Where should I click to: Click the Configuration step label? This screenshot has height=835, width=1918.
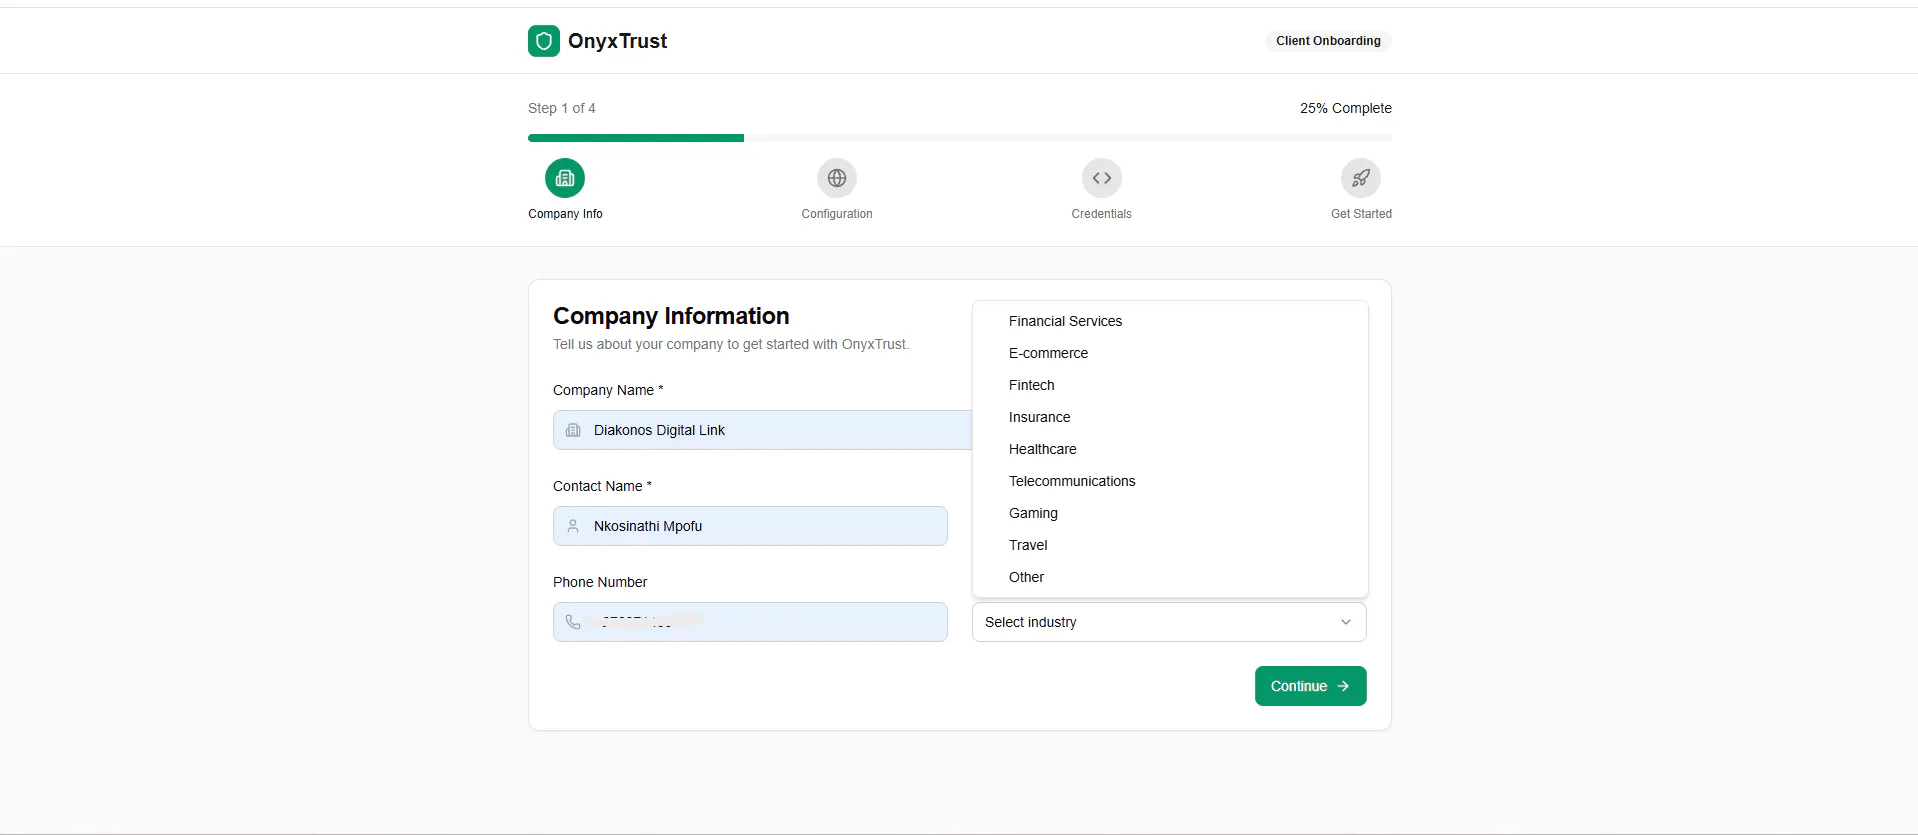[837, 214]
